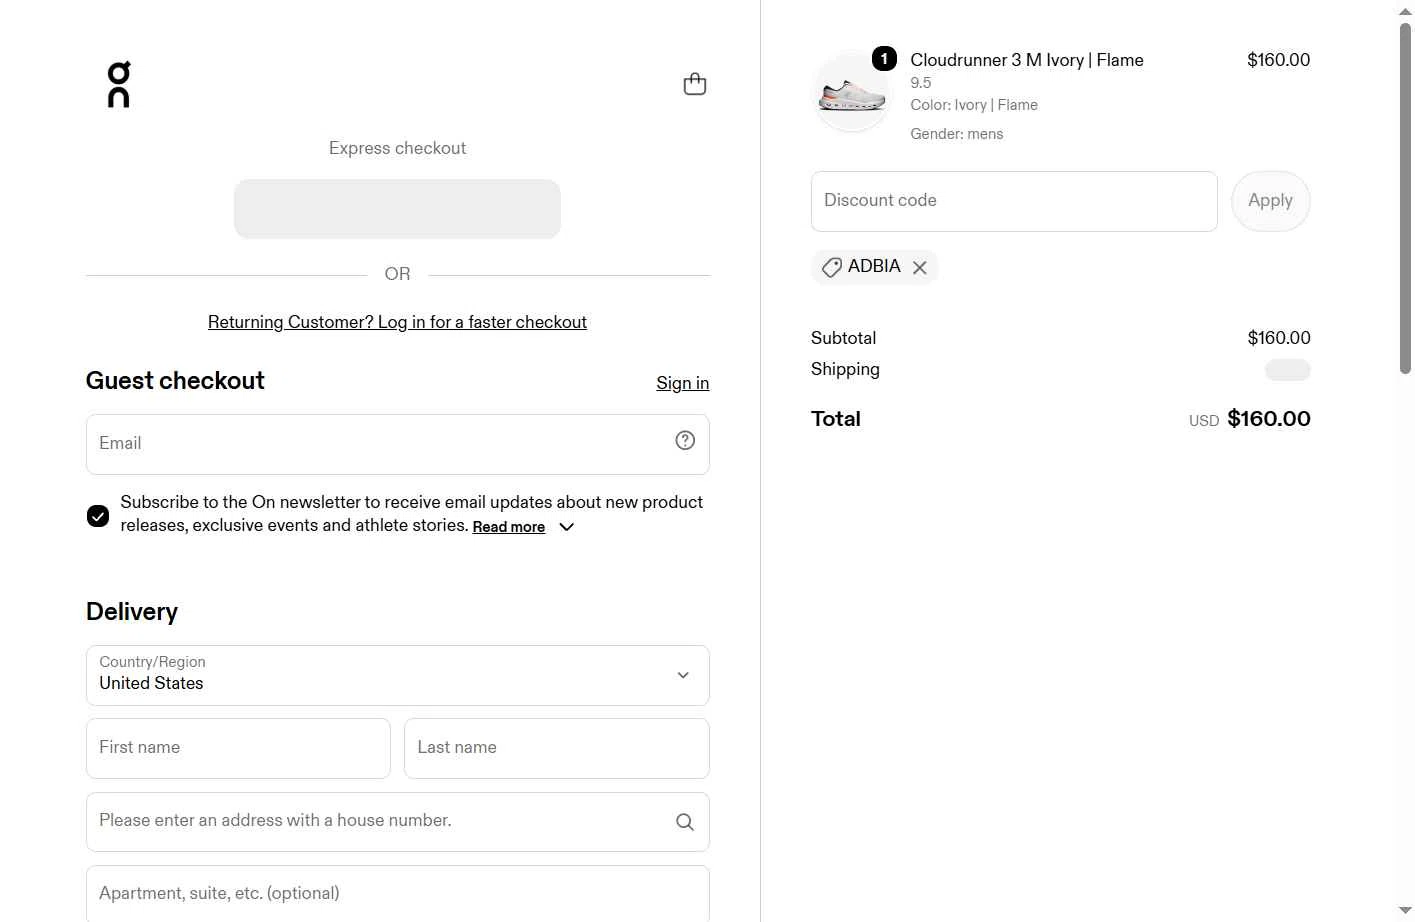The image size is (1415, 922).
Task: Focus the Email input field
Action: tap(398, 444)
